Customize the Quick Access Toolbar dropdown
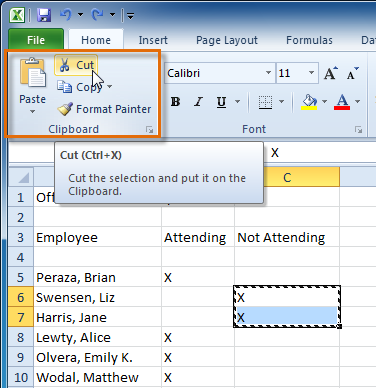Screen dimensions: 376x388 (130, 15)
